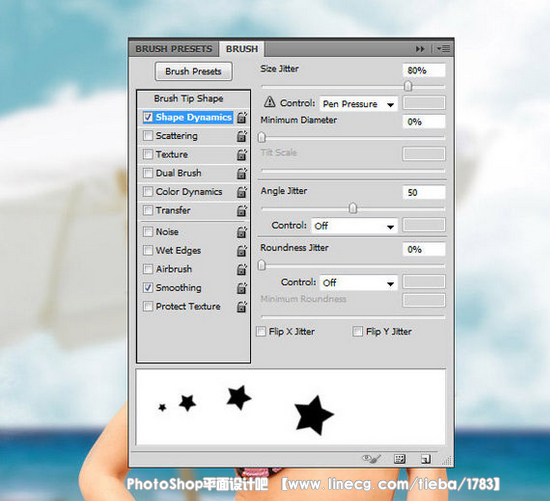
Task: Open Preset Manager icon at panel bottom
Action: pos(400,459)
